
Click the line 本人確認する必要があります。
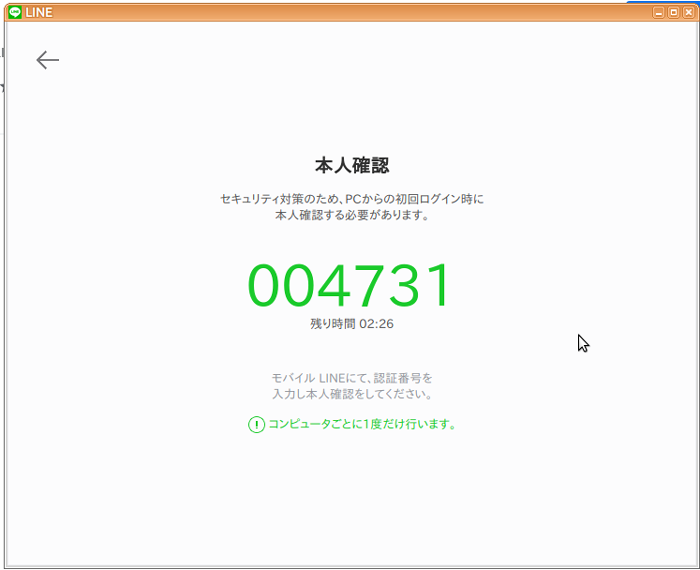click(352, 215)
